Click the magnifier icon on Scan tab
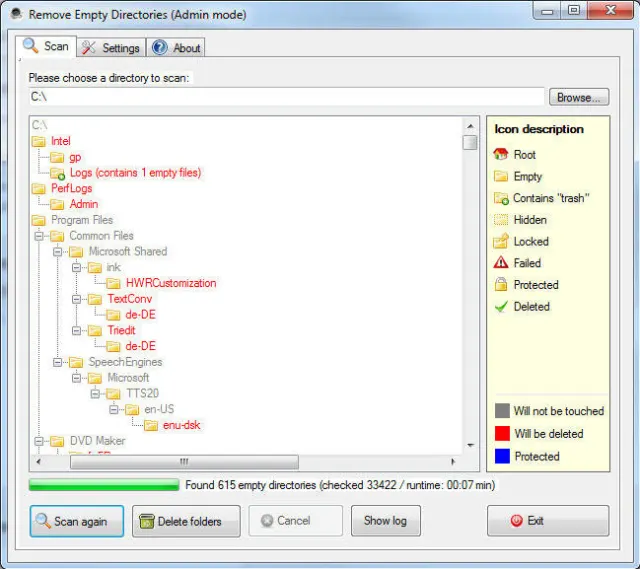Screen dimensions: 640x569 click(31, 45)
